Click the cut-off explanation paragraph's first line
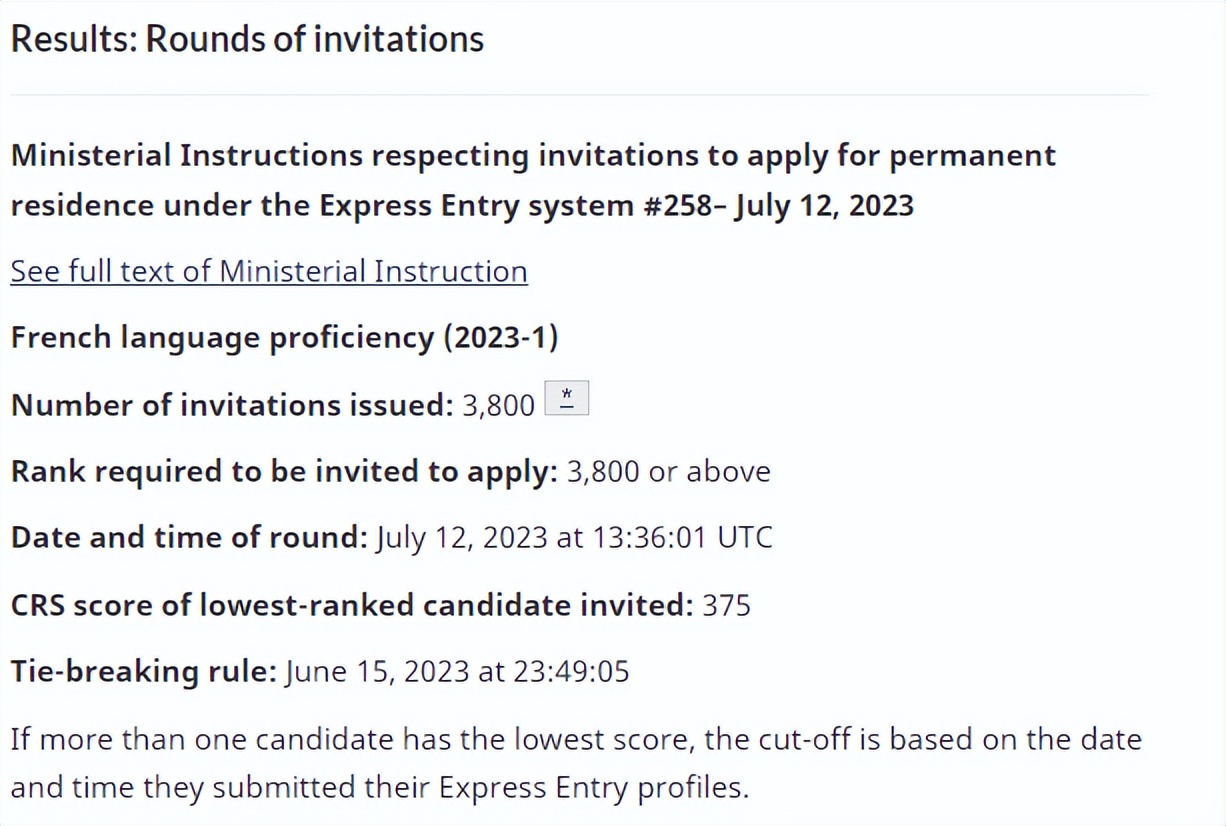Viewport: 1226px width, 826px height. click(576, 740)
